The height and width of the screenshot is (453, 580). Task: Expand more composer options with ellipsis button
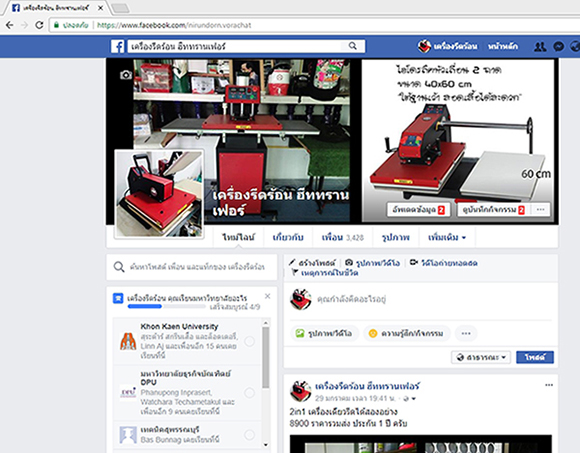466,334
